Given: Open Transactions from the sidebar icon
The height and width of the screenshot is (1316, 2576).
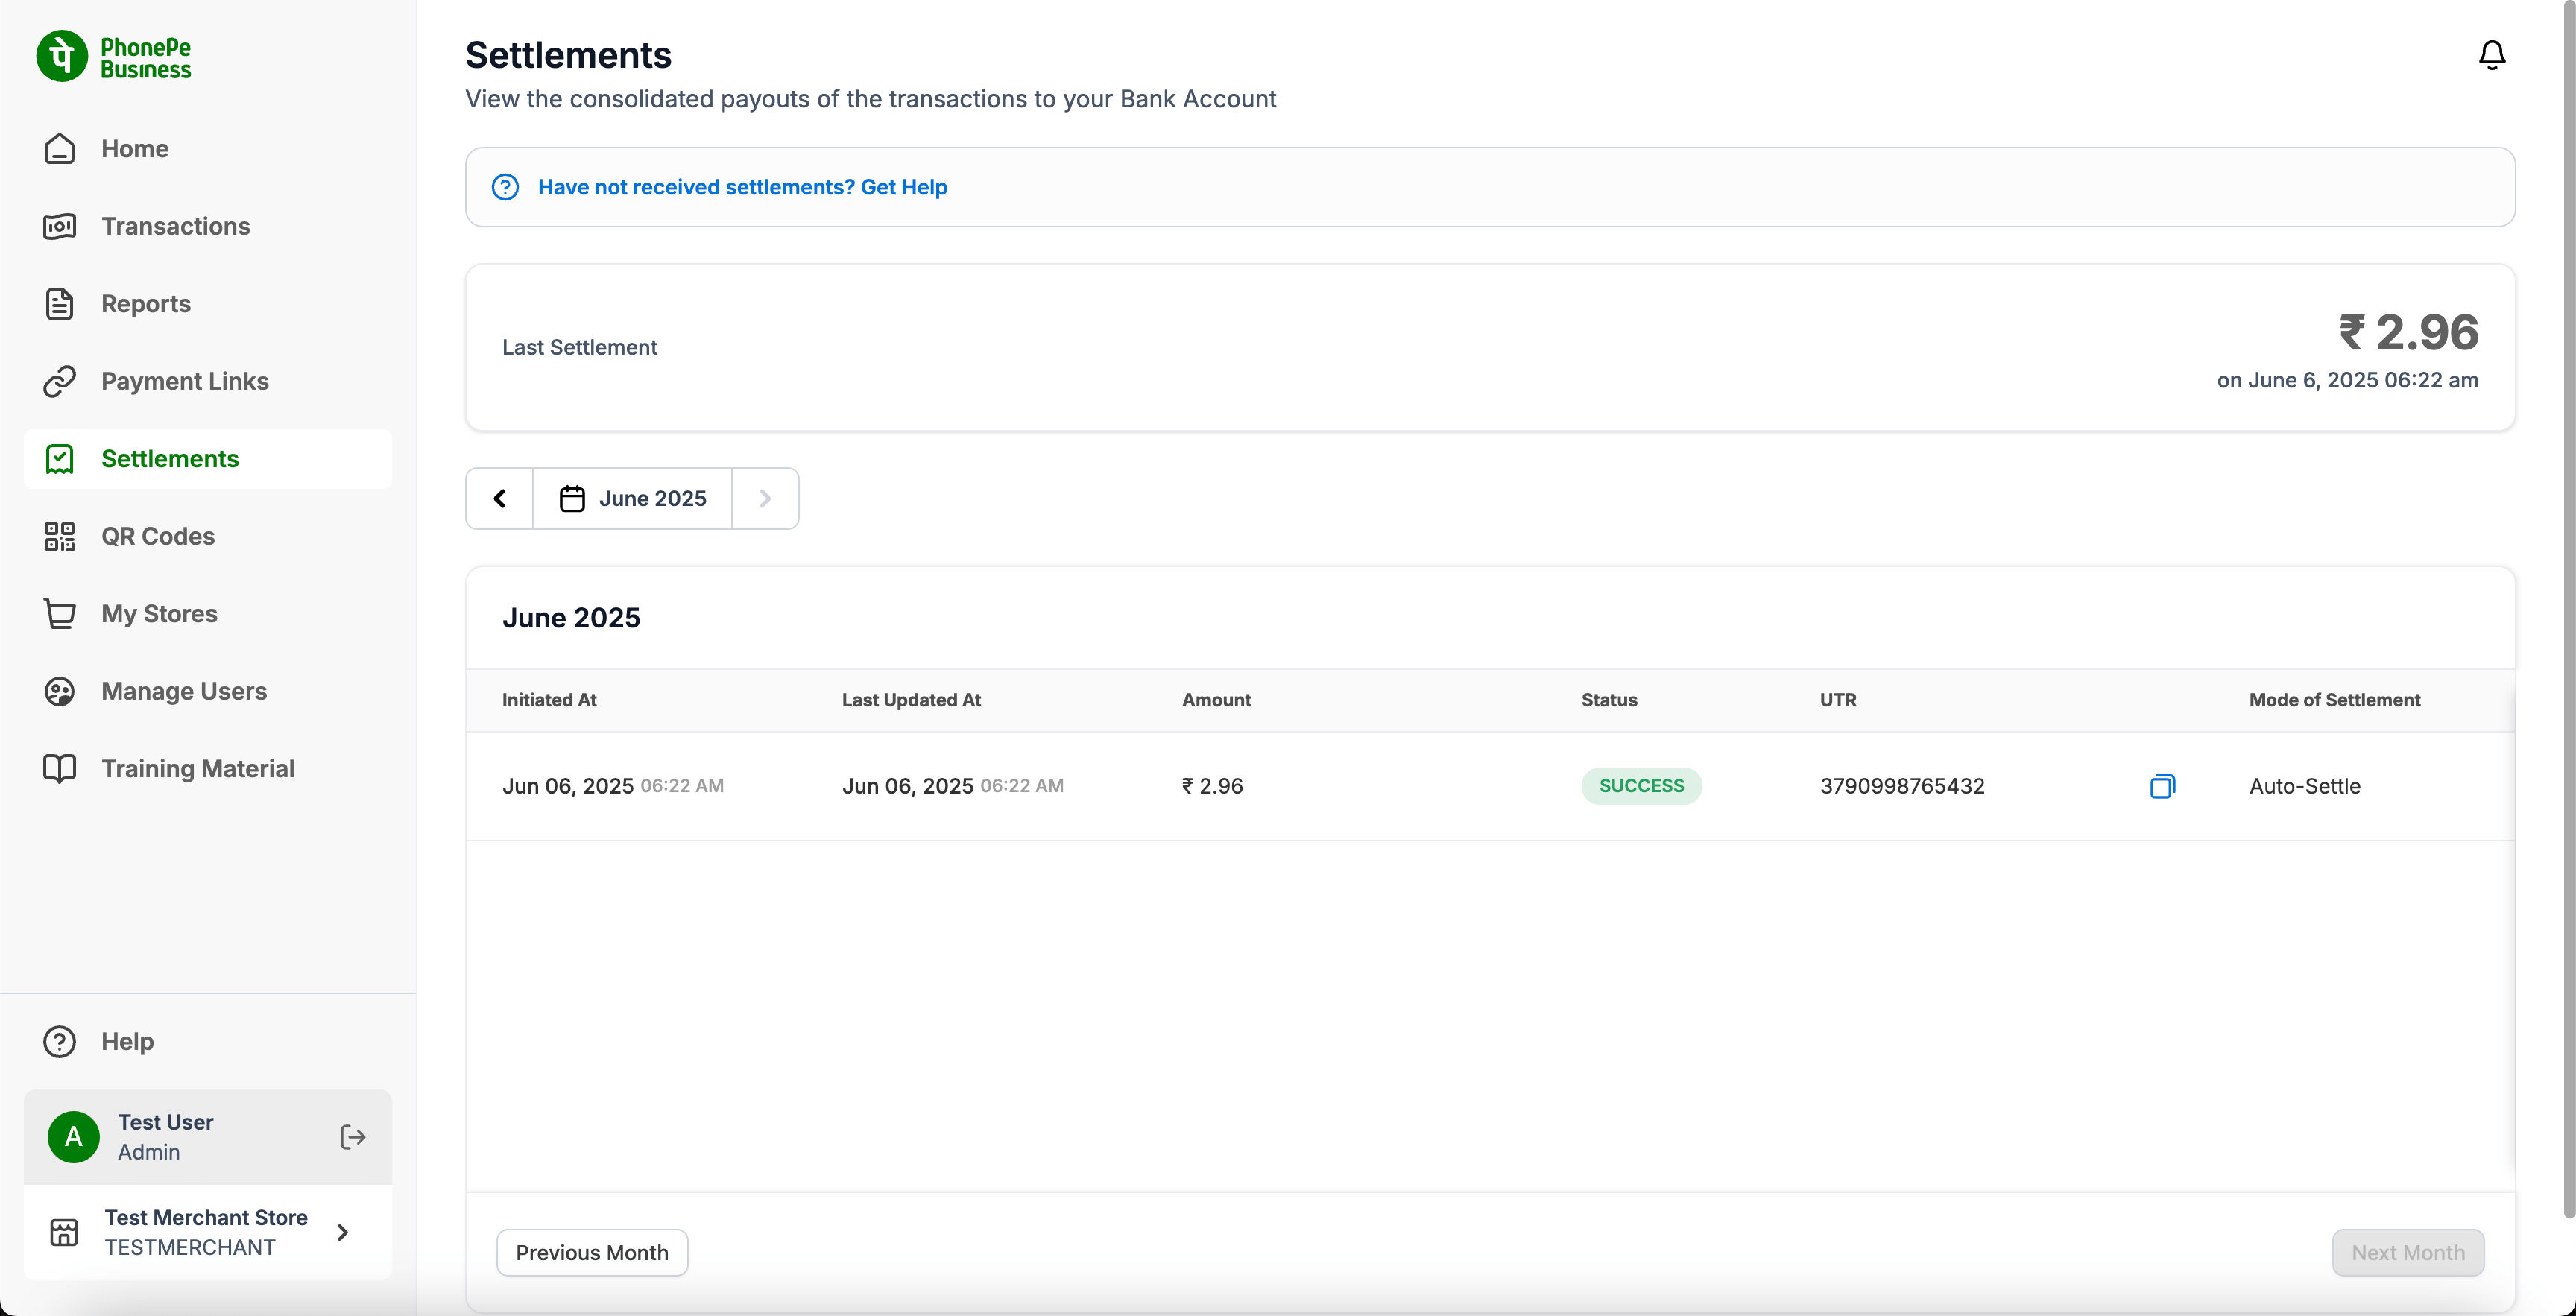Looking at the screenshot, I should coord(59,226).
